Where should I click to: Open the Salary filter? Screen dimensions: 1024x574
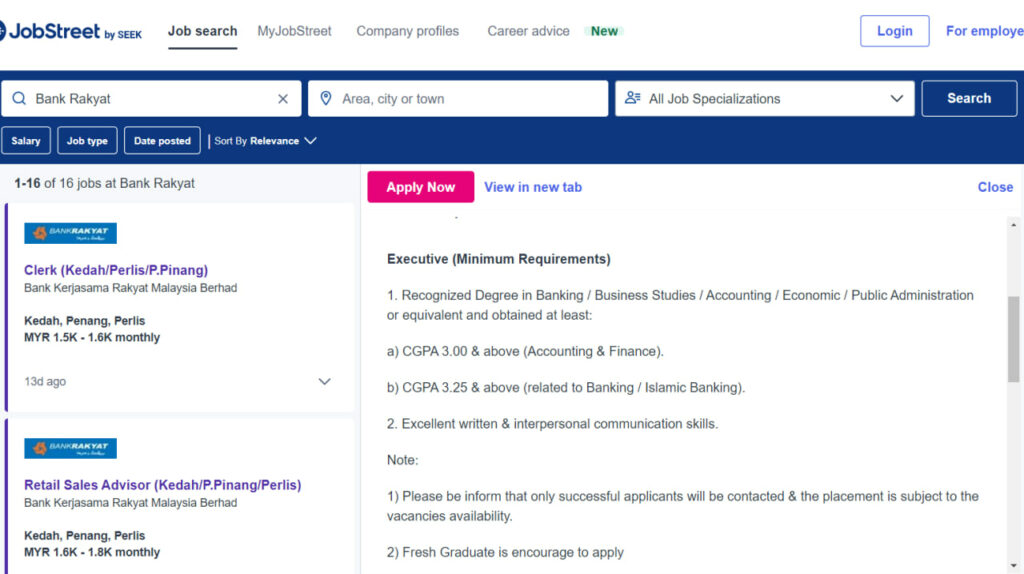[x=25, y=140]
